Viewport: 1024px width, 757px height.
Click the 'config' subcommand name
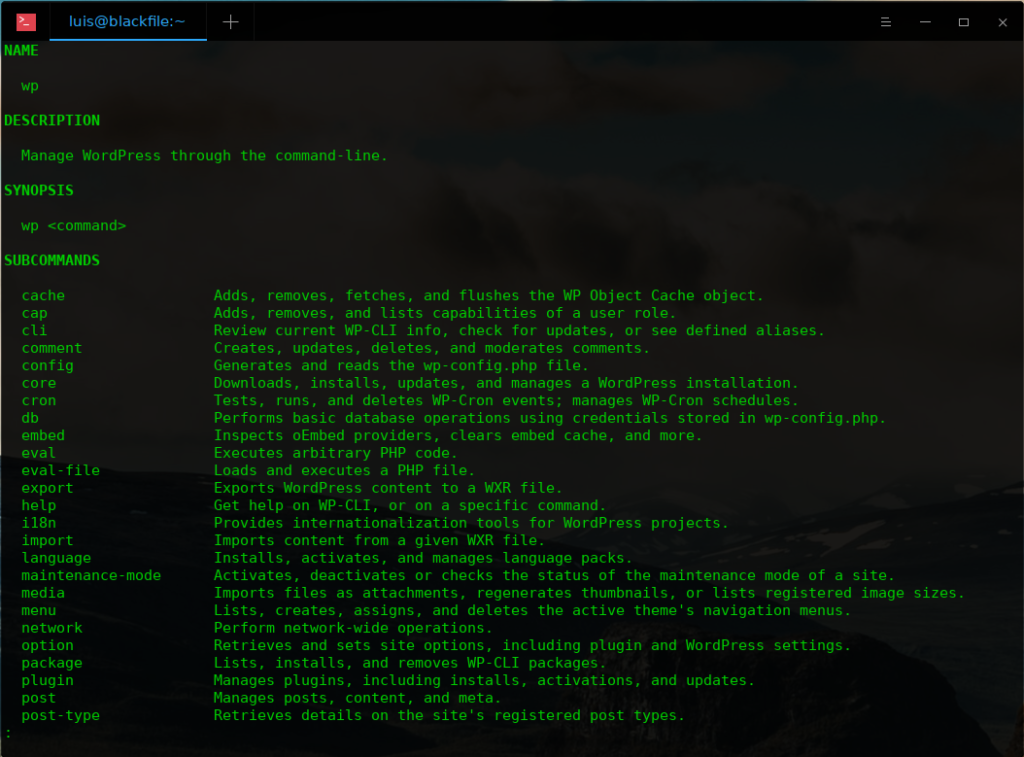point(48,366)
